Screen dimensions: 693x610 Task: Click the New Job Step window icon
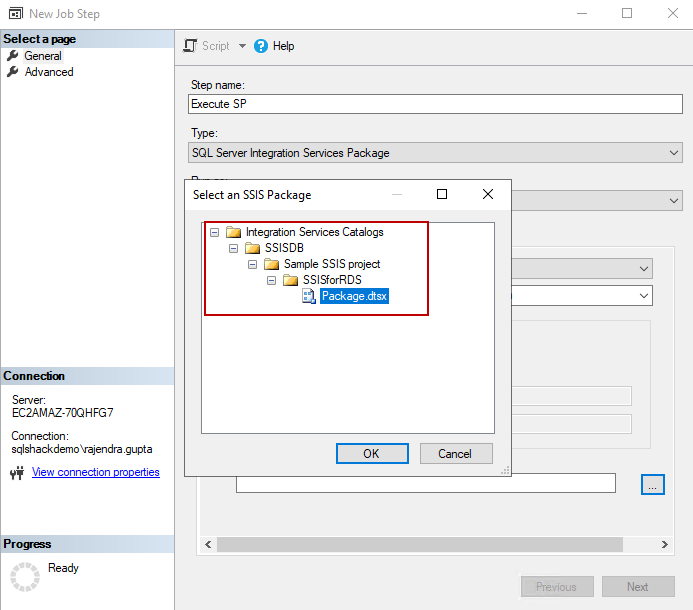pos(16,14)
